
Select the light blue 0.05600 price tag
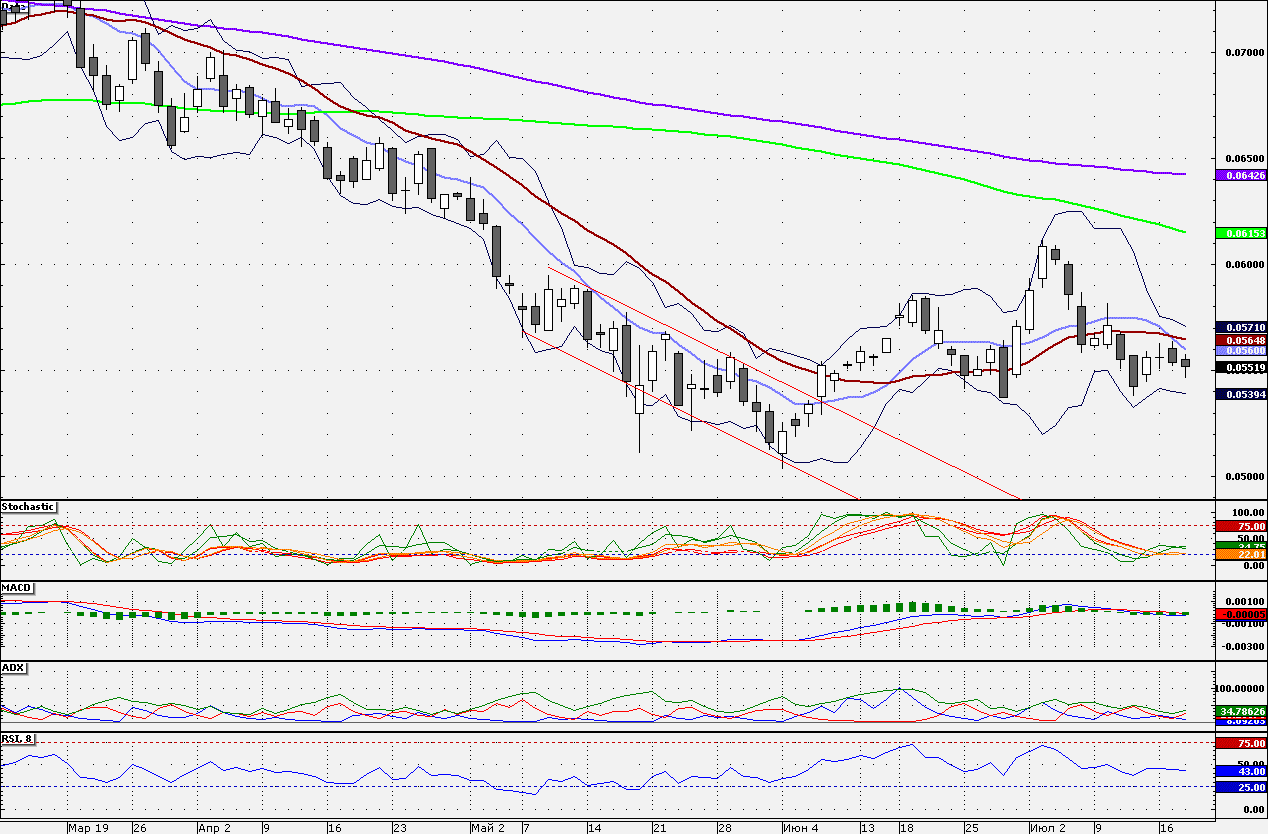coord(1240,351)
